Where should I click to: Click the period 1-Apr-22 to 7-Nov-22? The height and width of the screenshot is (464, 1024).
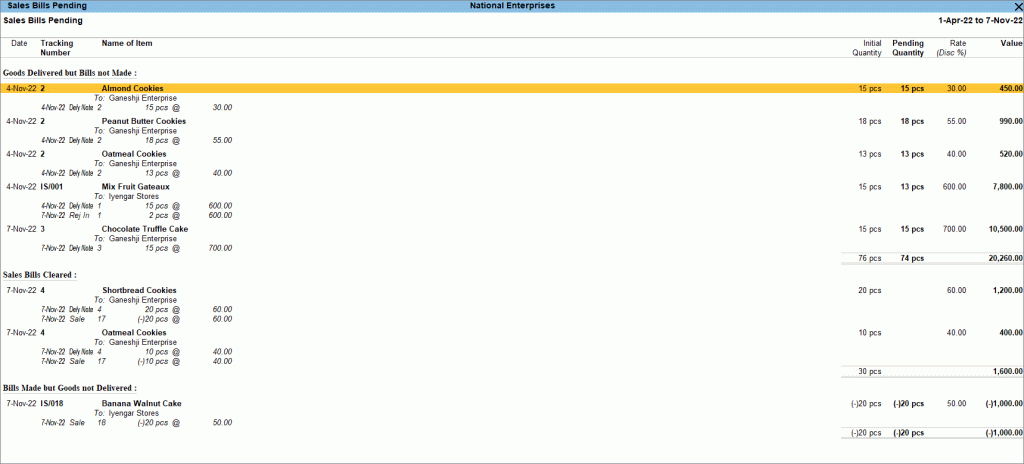pyautogui.click(x=980, y=20)
